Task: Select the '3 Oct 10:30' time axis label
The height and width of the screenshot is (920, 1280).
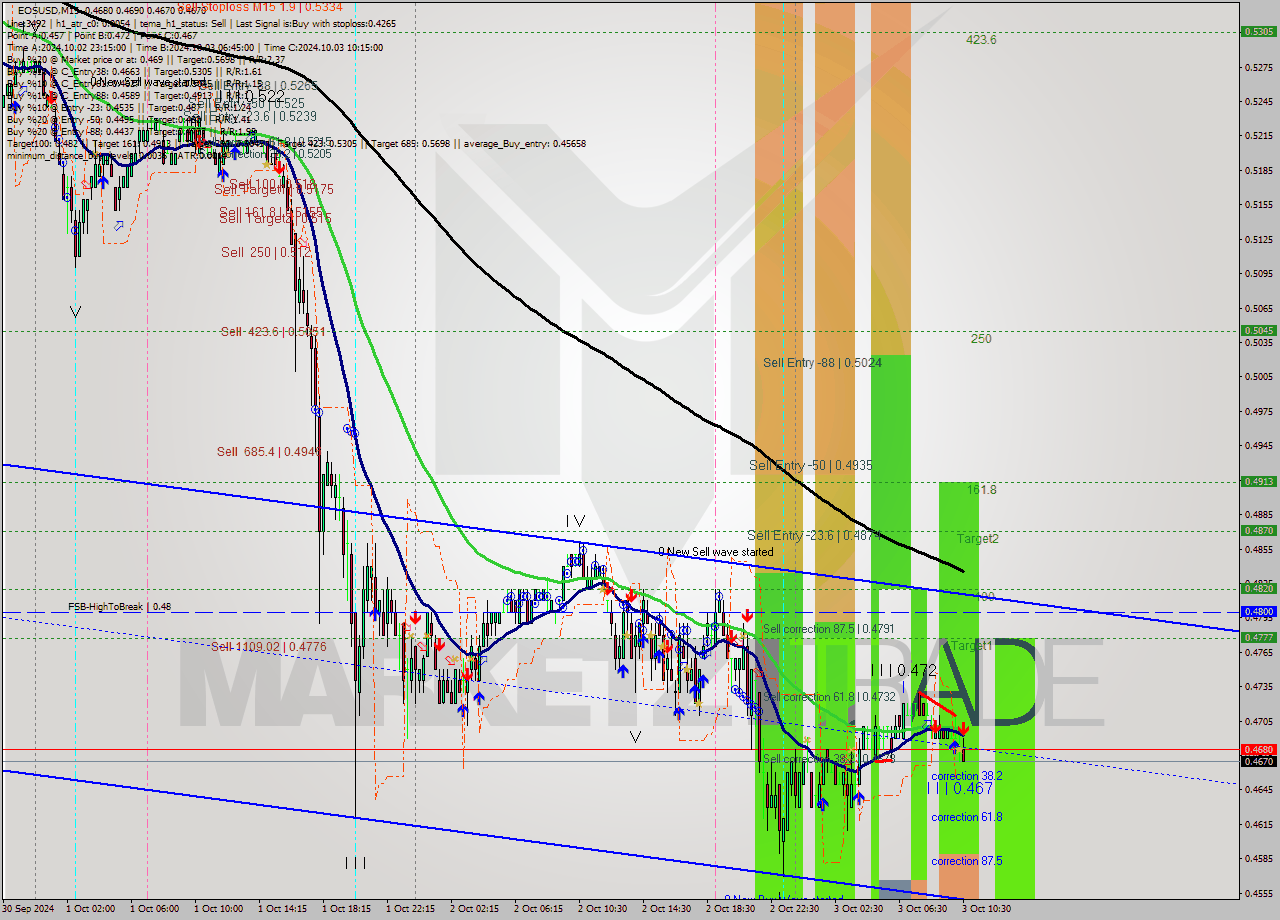Action: click(986, 909)
